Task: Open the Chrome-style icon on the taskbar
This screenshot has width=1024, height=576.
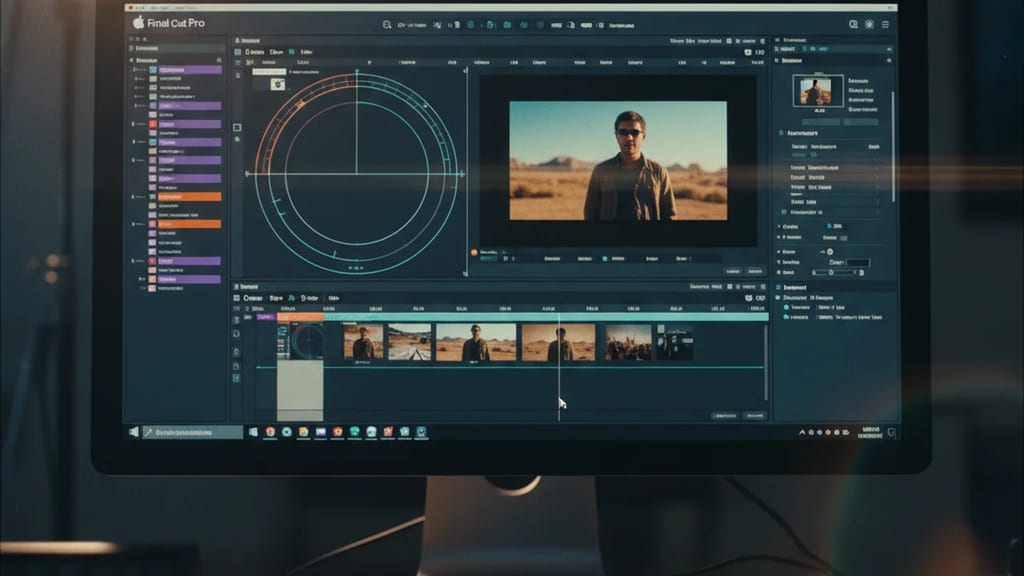Action: (x=270, y=432)
